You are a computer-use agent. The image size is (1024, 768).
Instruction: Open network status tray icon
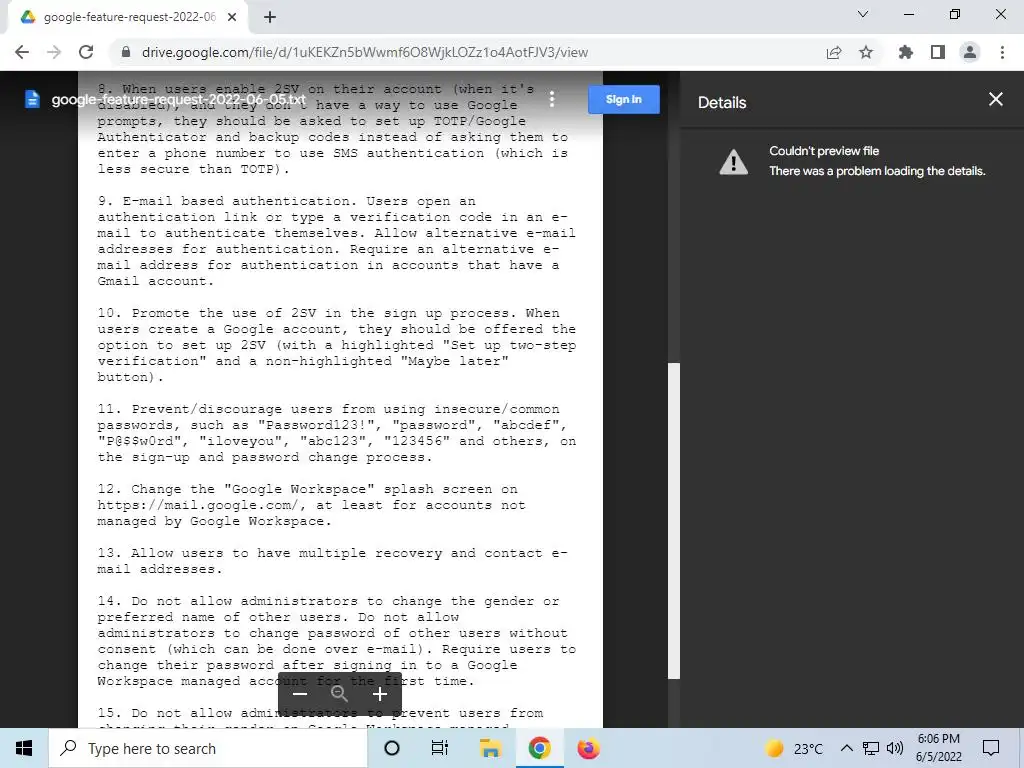pos(871,748)
